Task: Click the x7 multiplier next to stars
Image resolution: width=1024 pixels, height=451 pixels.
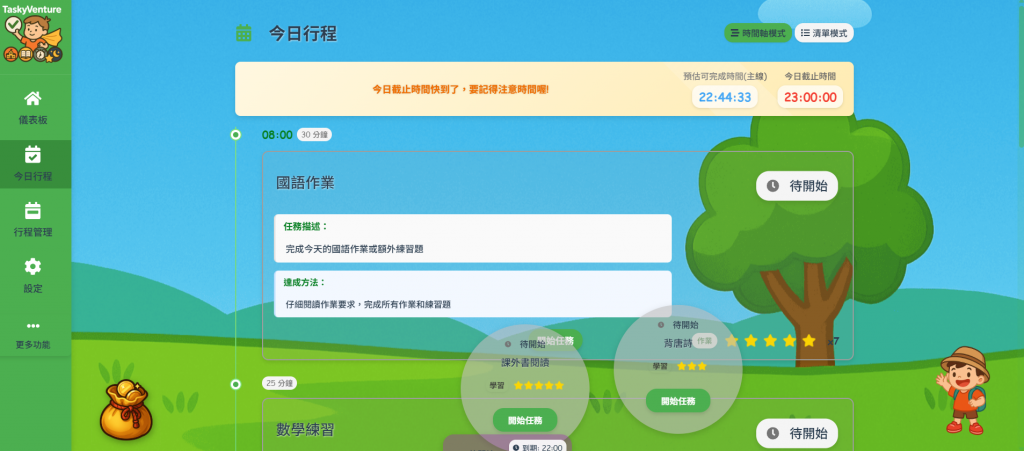Action: (x=833, y=341)
